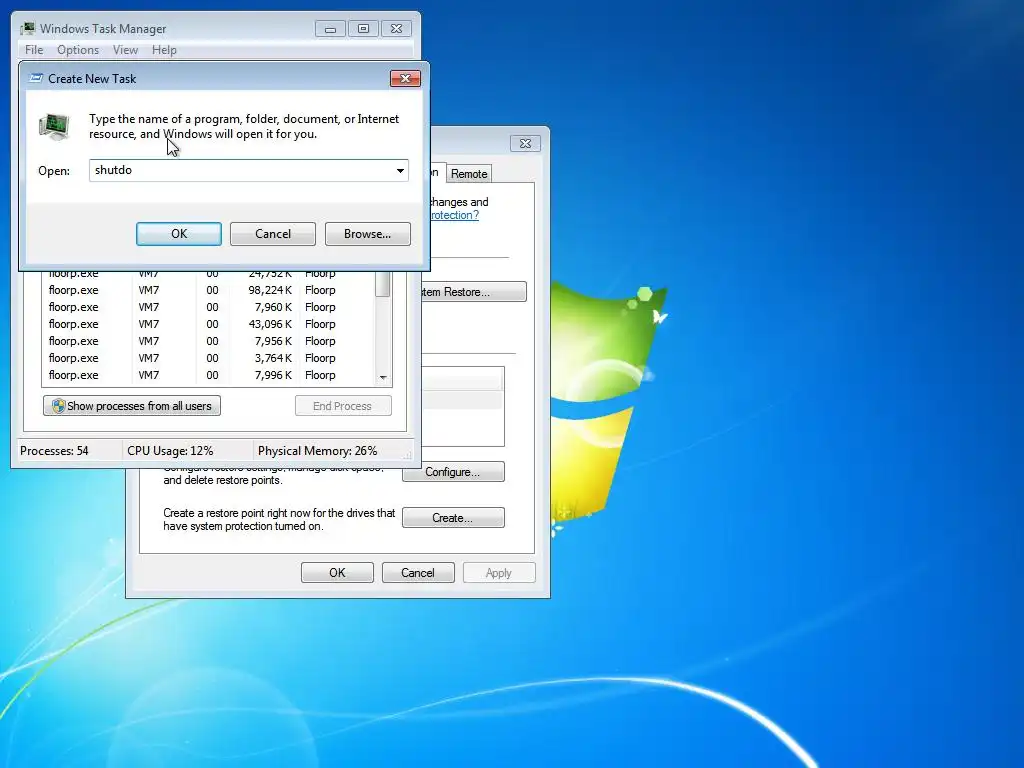Screen dimensions: 1024x768
Task: Select floorp.exe row with 7,960 K
Action: (208, 307)
